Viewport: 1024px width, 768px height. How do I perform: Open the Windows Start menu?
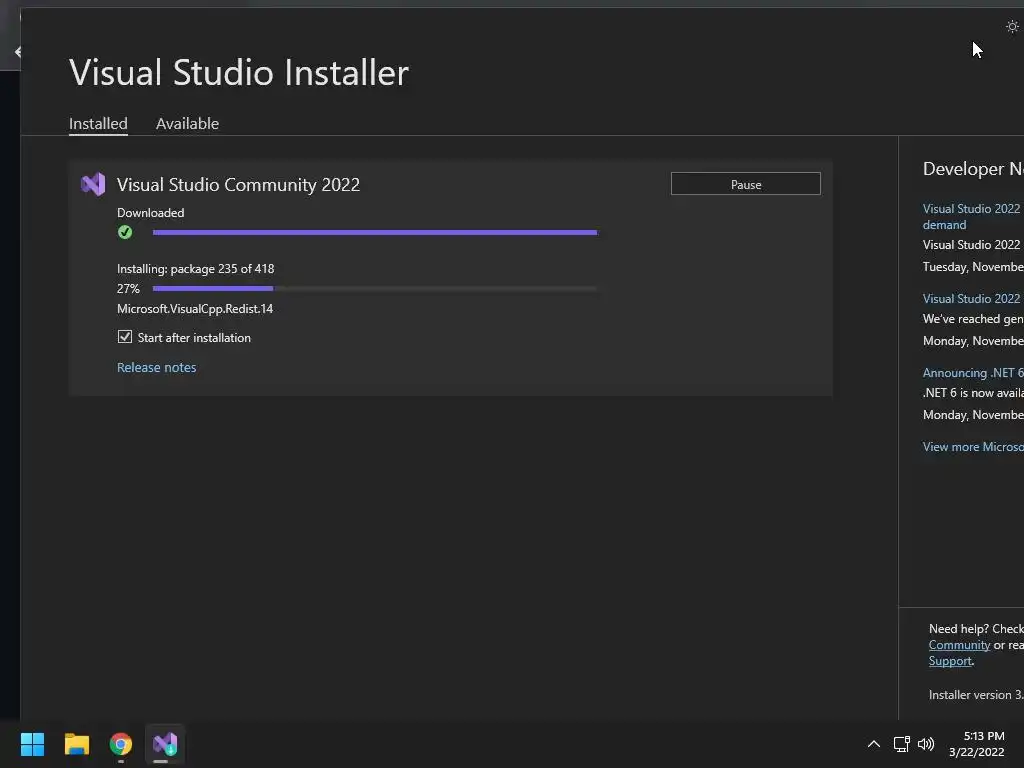click(x=32, y=744)
